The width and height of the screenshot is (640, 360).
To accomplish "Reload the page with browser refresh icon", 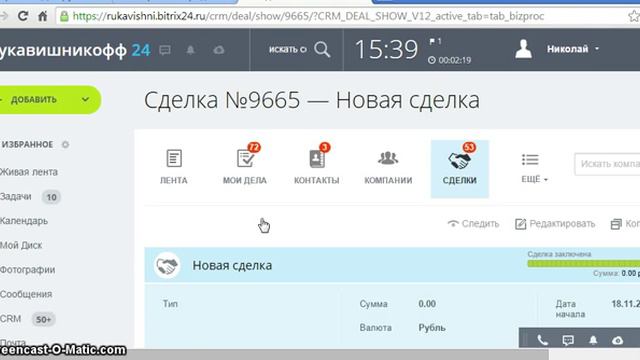I will (23, 16).
